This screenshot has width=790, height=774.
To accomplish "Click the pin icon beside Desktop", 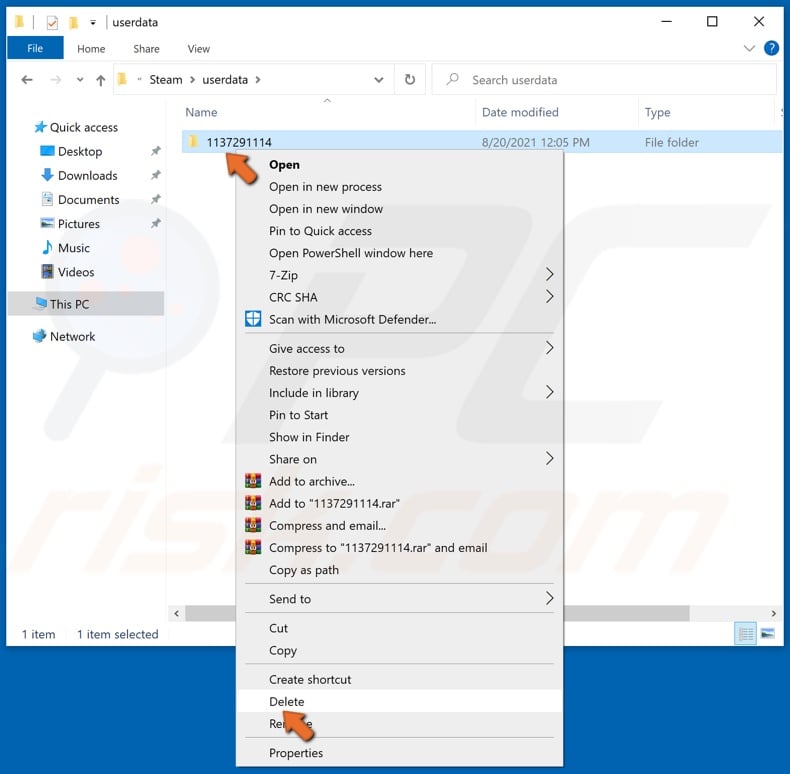I will 156,151.
